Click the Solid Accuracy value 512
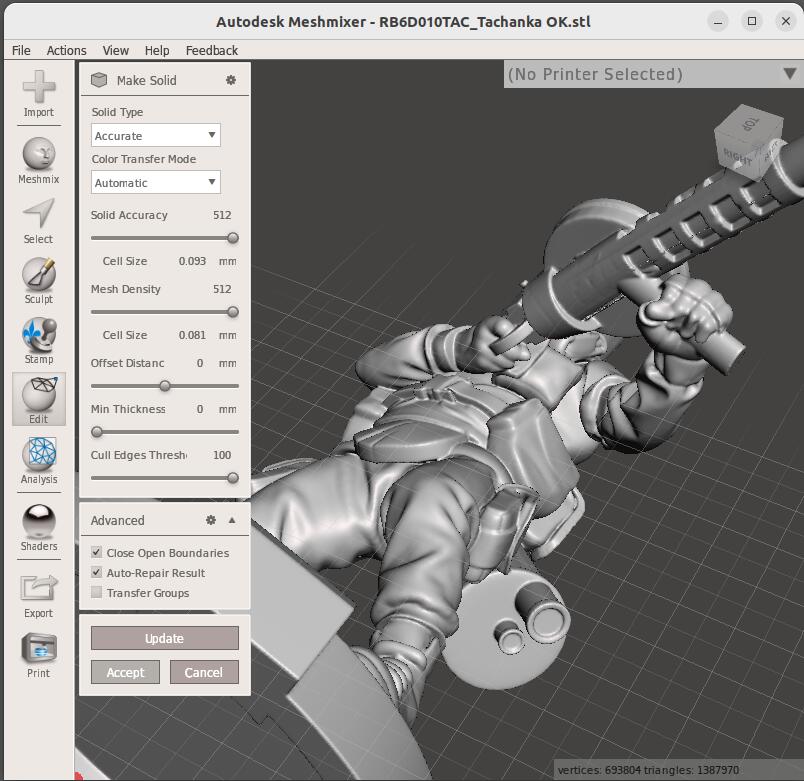The height and width of the screenshot is (781, 804). pyautogui.click(x=222, y=215)
